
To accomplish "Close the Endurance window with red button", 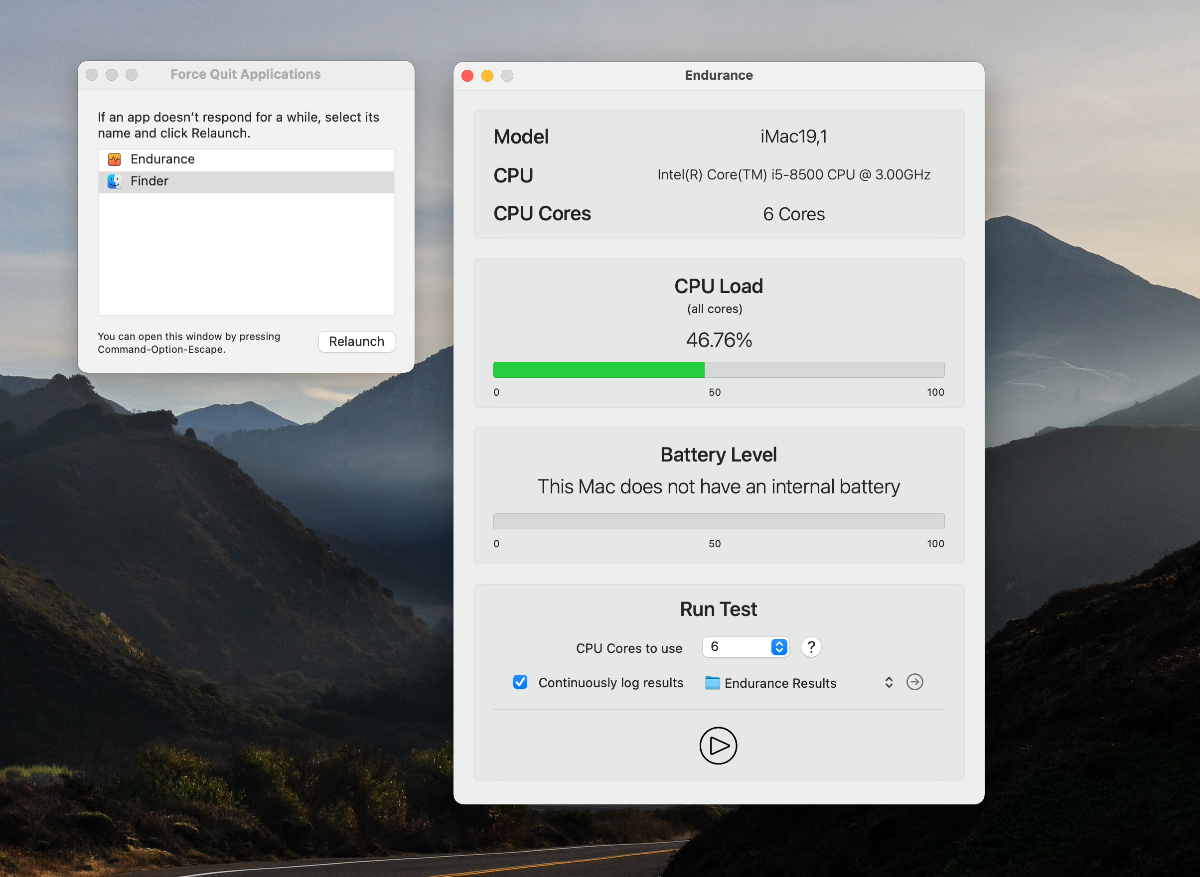I will [x=467, y=76].
